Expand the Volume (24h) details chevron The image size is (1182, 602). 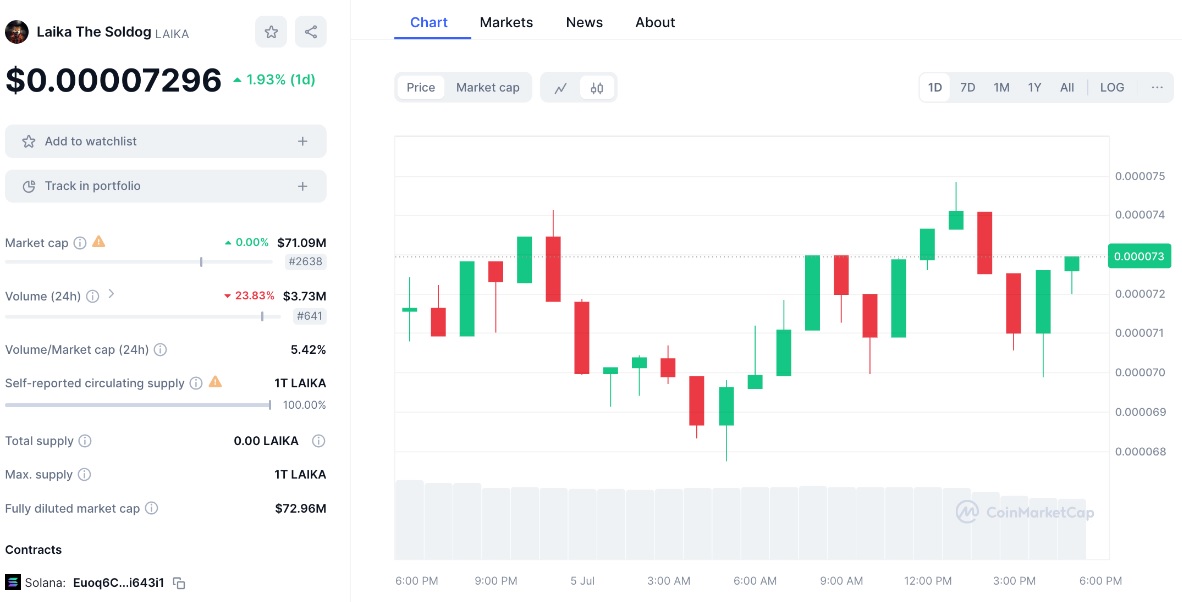pos(112,294)
